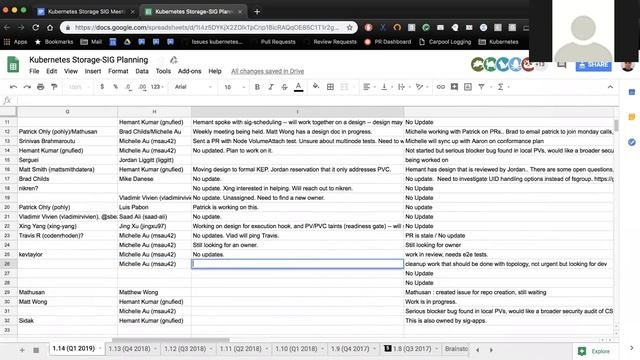The image size is (640, 360).
Task: Click the blue SHARE button
Action: click(593, 65)
